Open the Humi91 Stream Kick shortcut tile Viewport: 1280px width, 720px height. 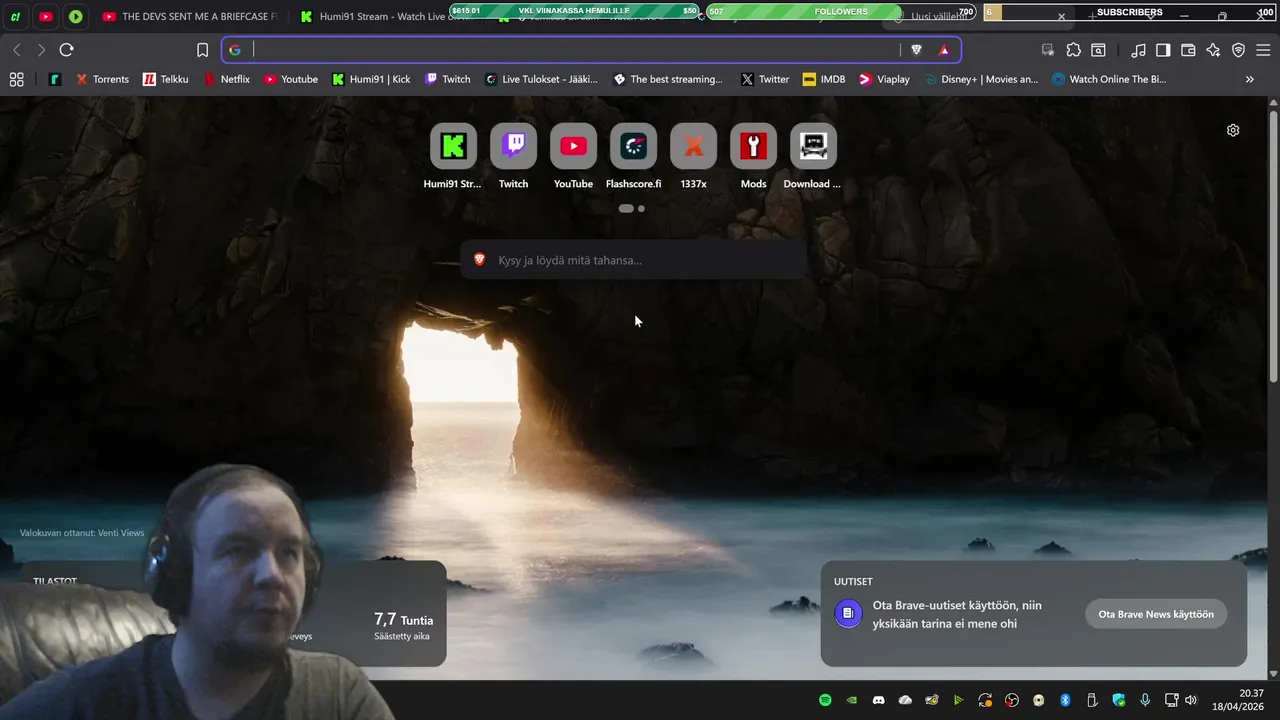(x=453, y=156)
